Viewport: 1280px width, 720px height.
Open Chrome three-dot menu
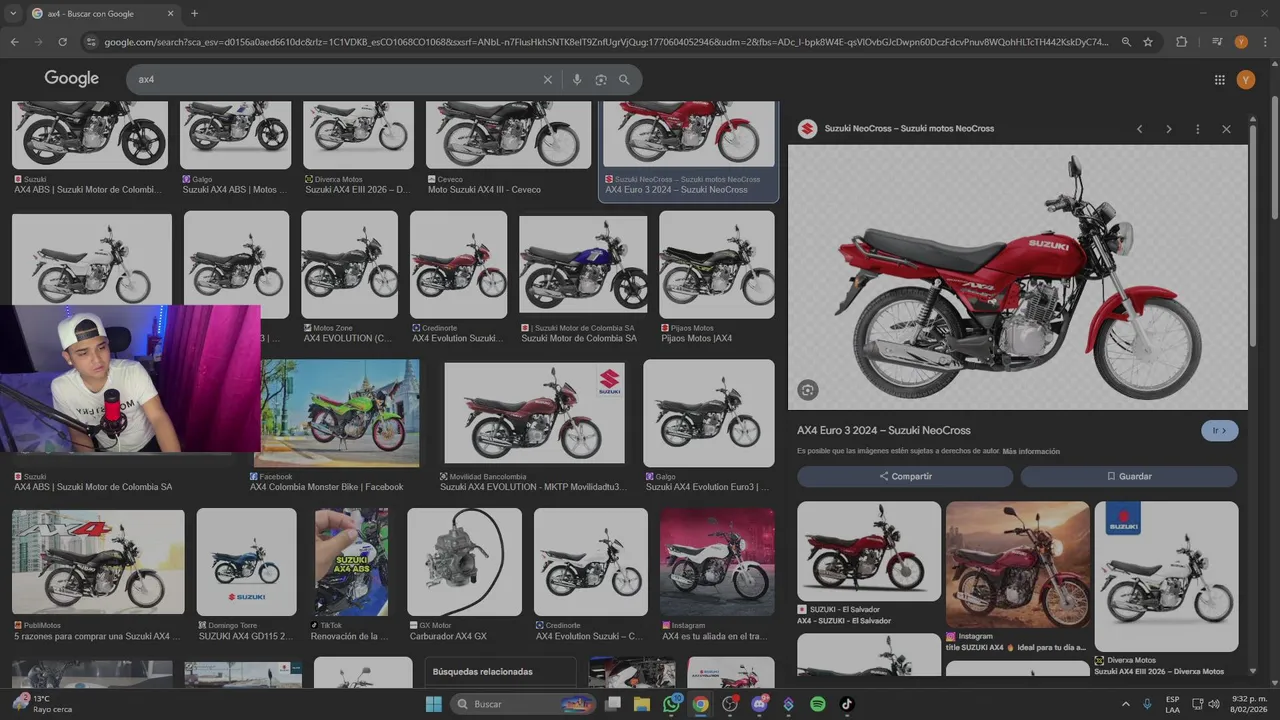[1264, 42]
